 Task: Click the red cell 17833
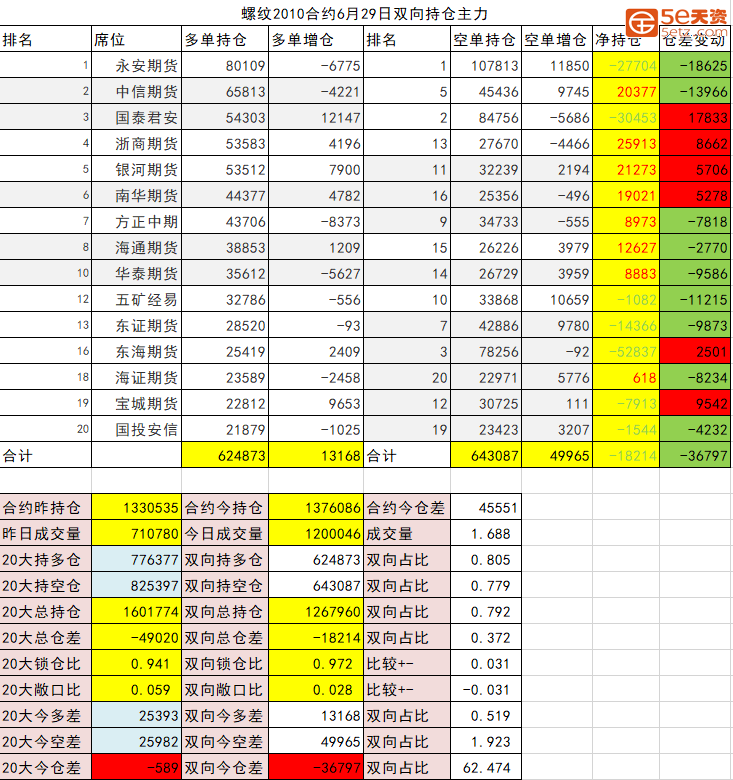point(695,117)
